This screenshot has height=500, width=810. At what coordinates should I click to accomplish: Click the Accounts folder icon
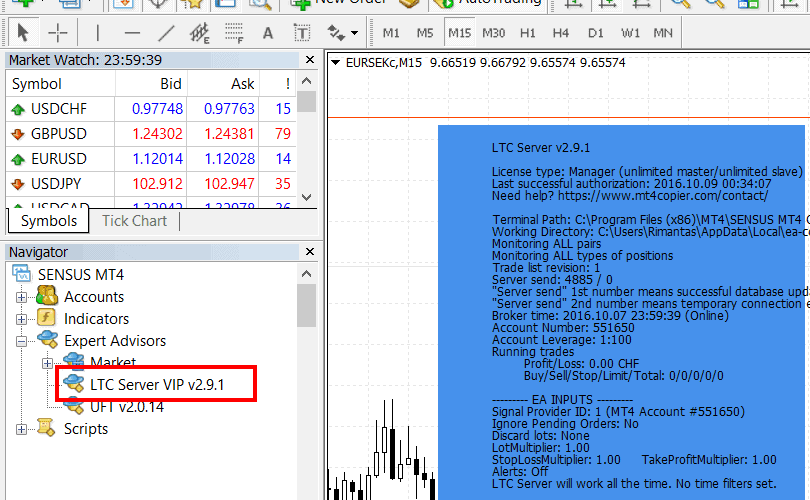tap(47, 296)
